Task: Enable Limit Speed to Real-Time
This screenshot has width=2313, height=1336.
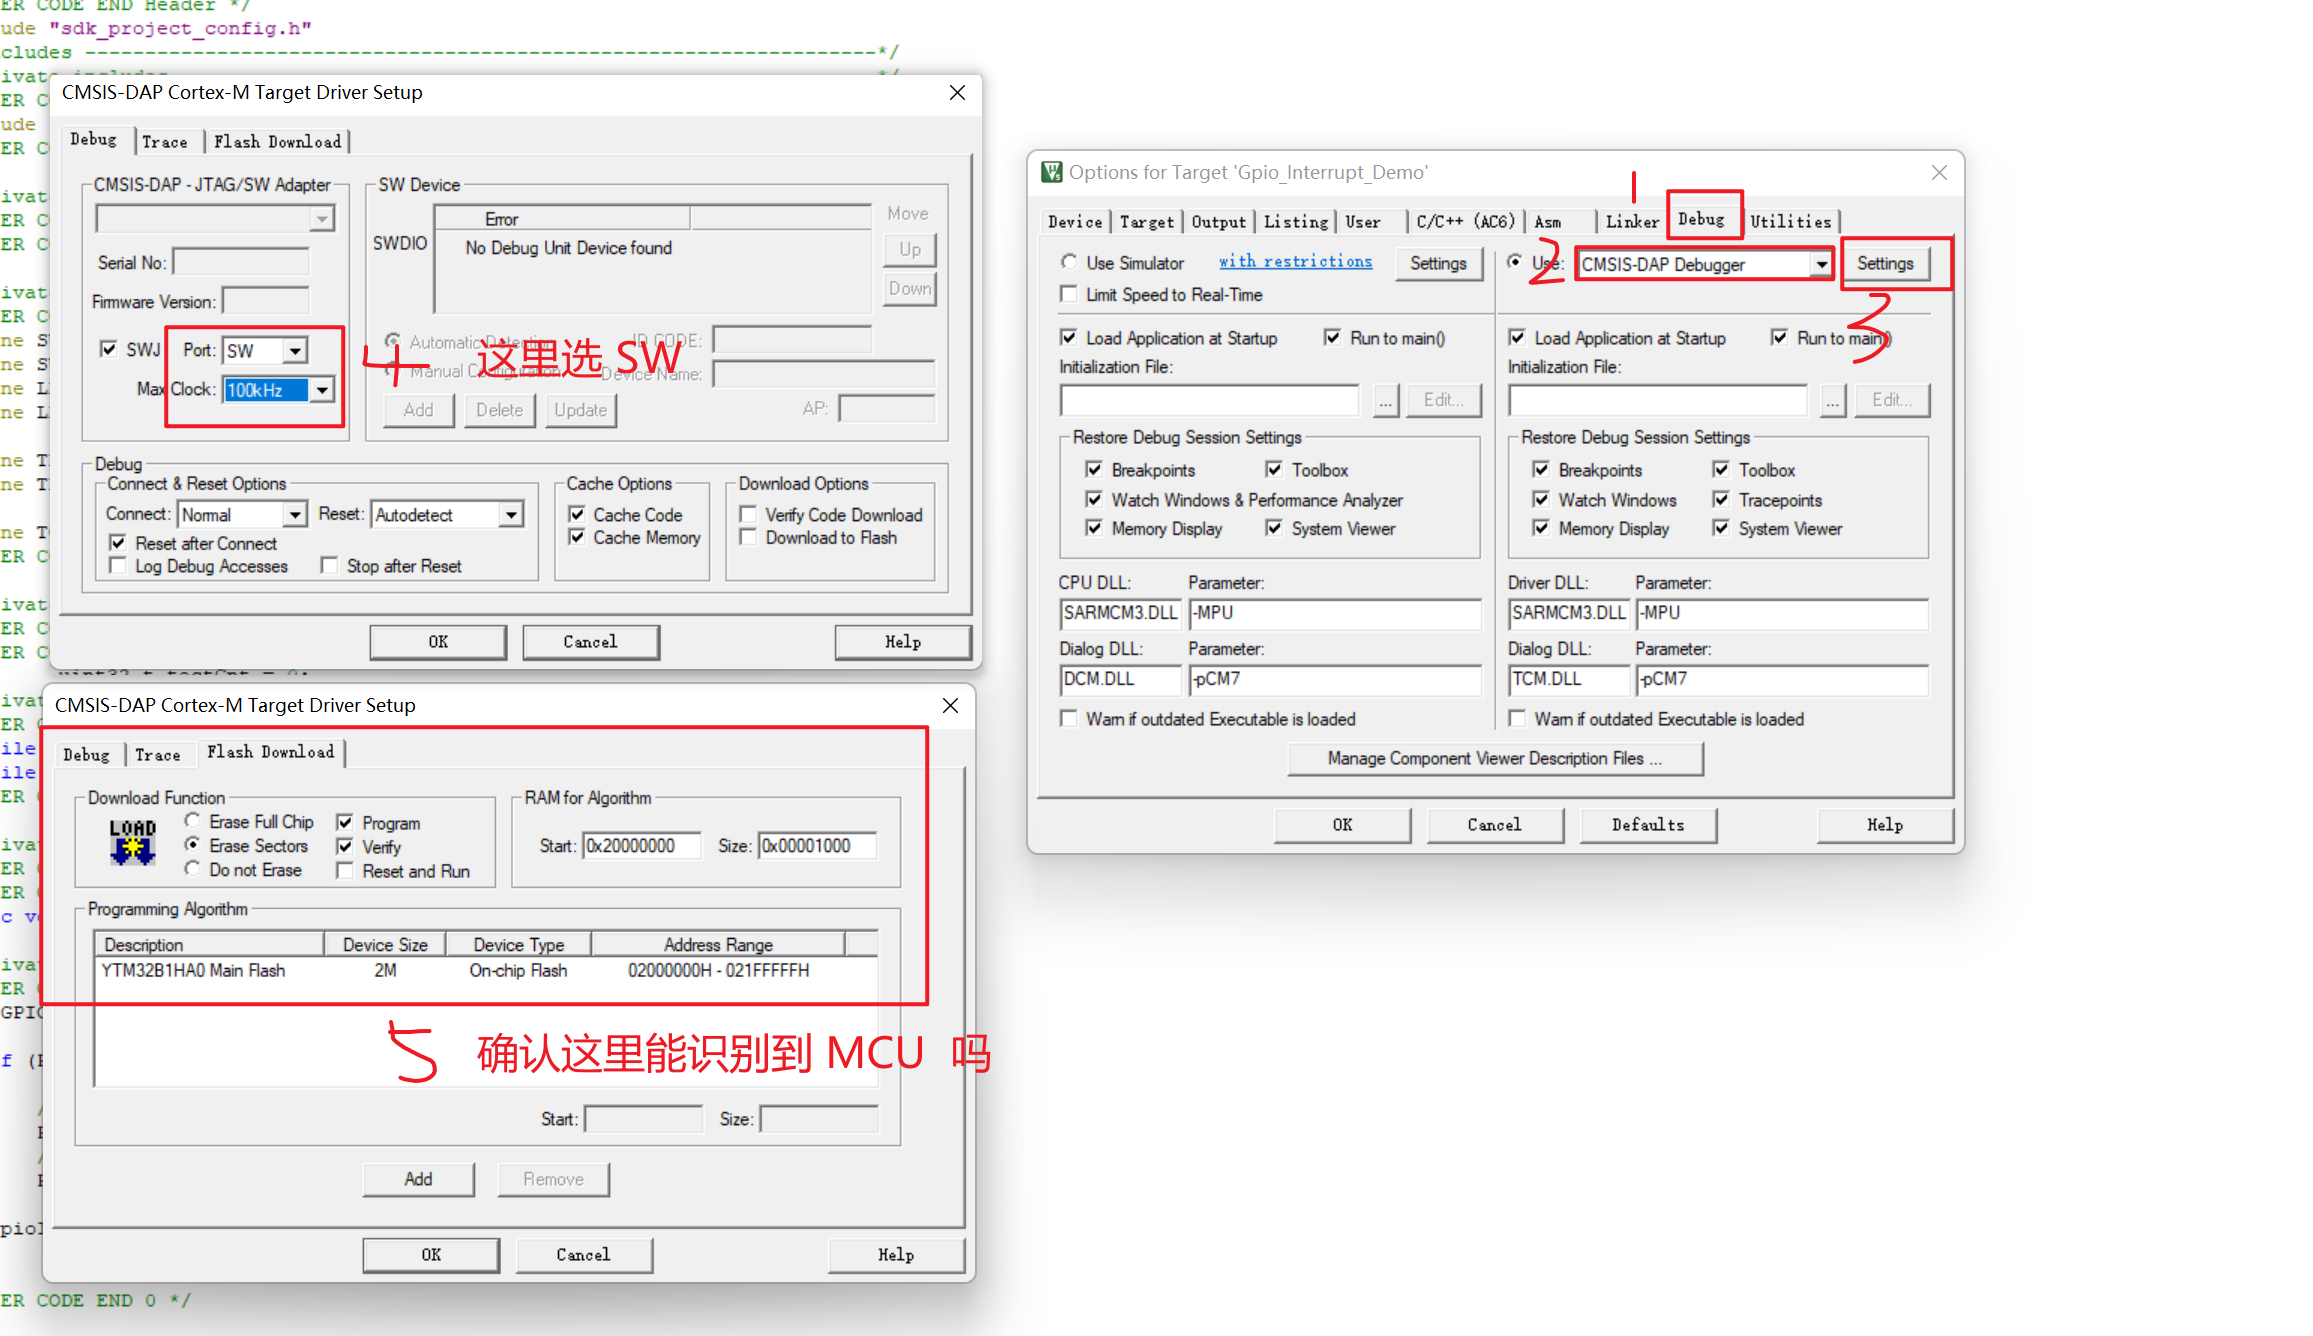Action: click(1069, 294)
